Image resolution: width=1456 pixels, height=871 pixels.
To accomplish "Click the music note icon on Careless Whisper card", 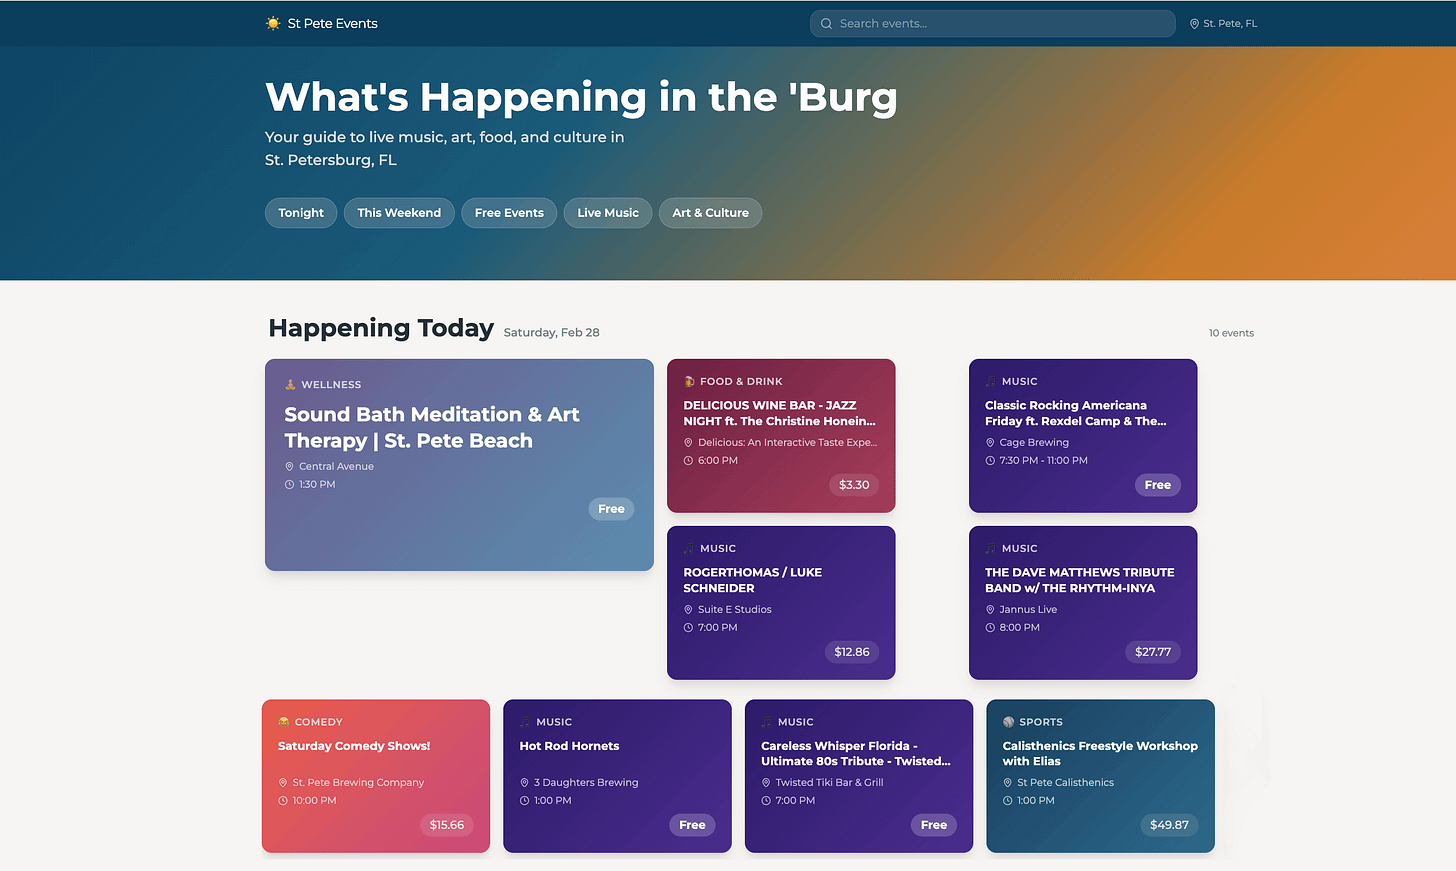I will tap(767, 722).
